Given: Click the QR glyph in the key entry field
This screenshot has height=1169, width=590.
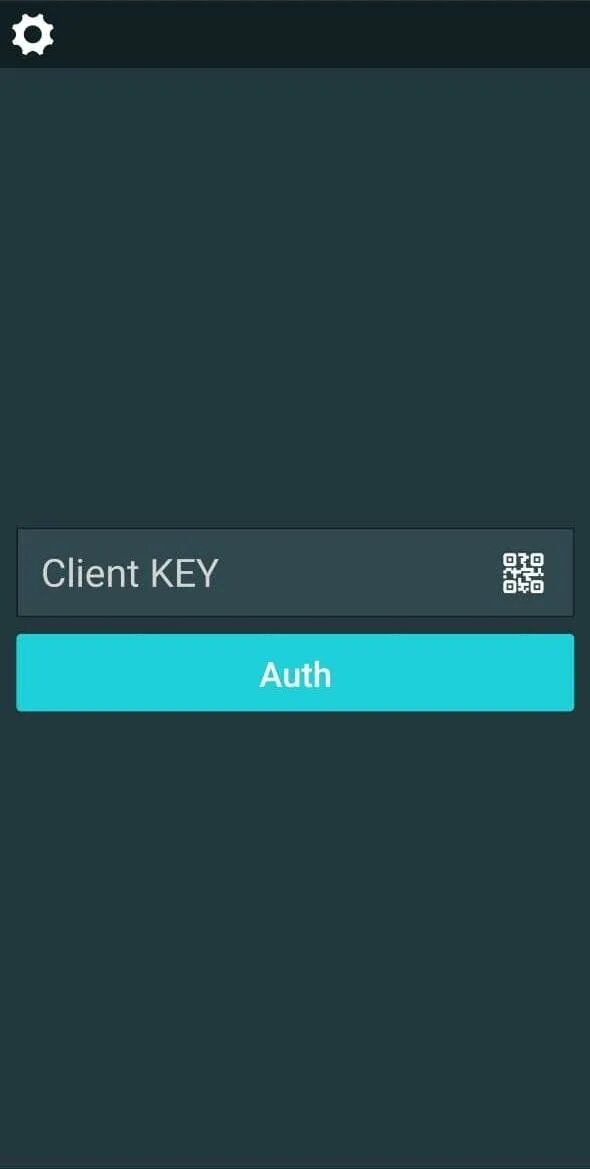Looking at the screenshot, I should click(523, 573).
